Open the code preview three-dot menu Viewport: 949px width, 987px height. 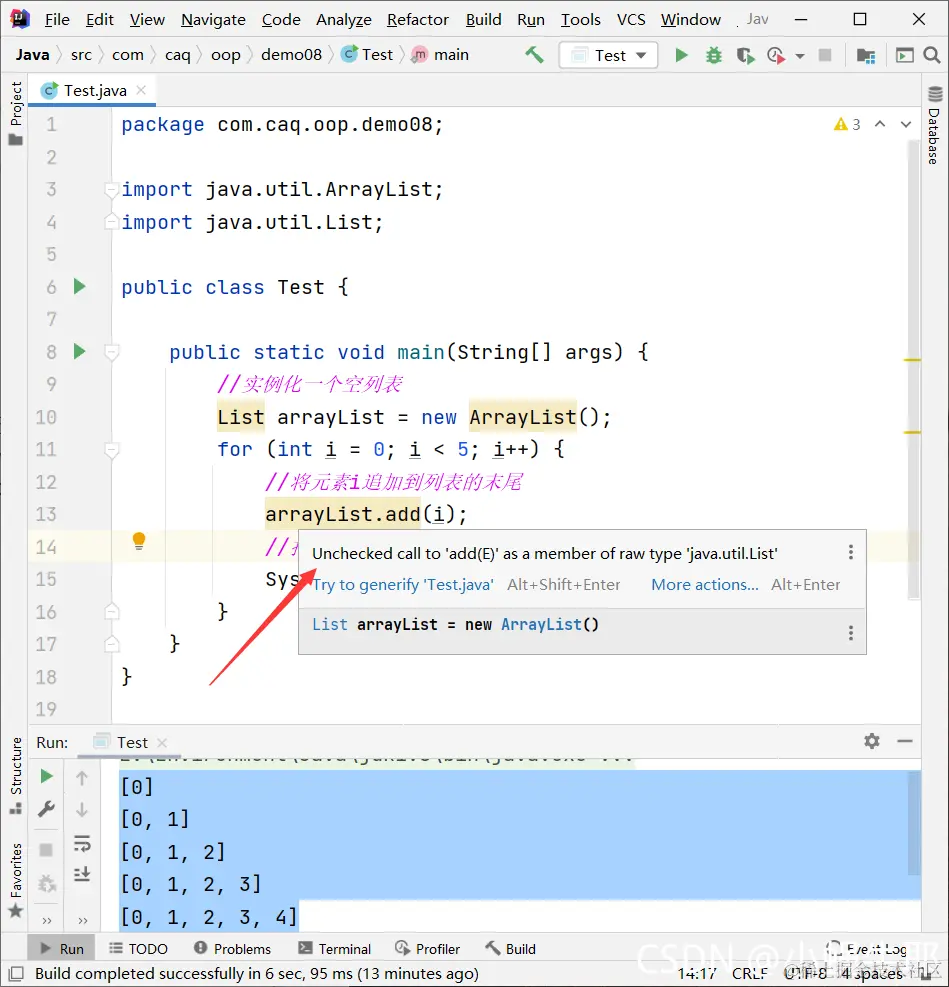[x=851, y=633]
